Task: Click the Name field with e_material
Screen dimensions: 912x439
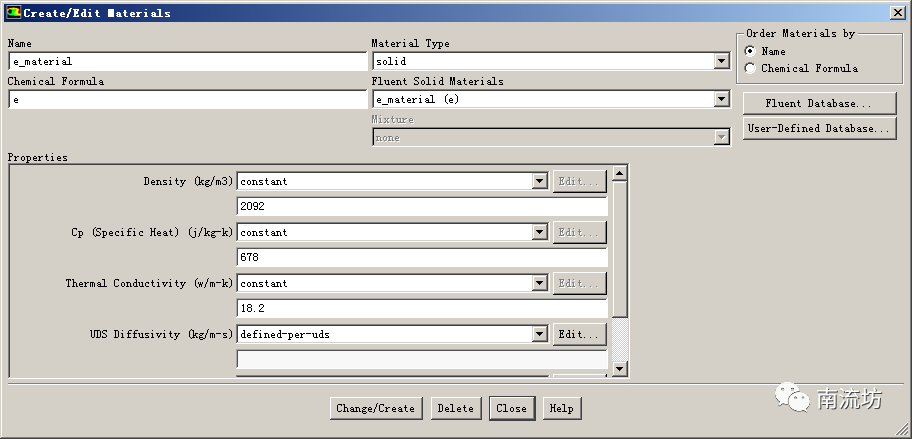Action: 188,62
